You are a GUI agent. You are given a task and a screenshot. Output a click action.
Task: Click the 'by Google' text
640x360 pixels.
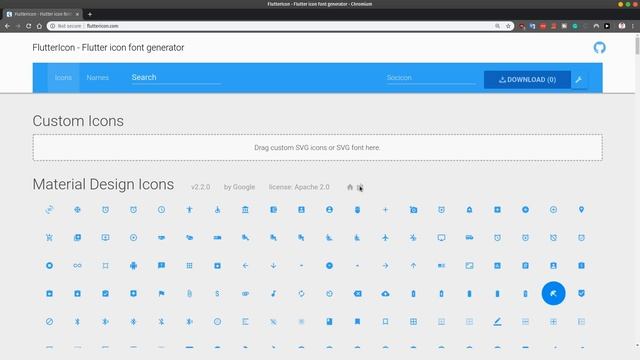(239, 187)
